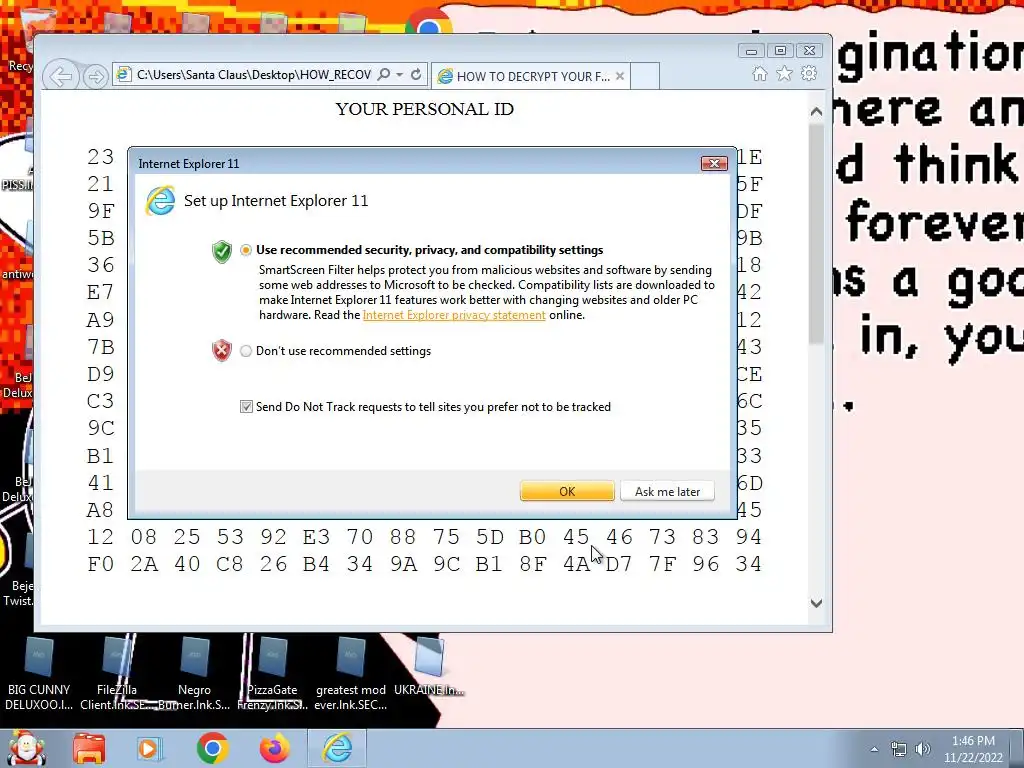
Task: Click the search magnifier in the address bar
Action: coord(384,74)
